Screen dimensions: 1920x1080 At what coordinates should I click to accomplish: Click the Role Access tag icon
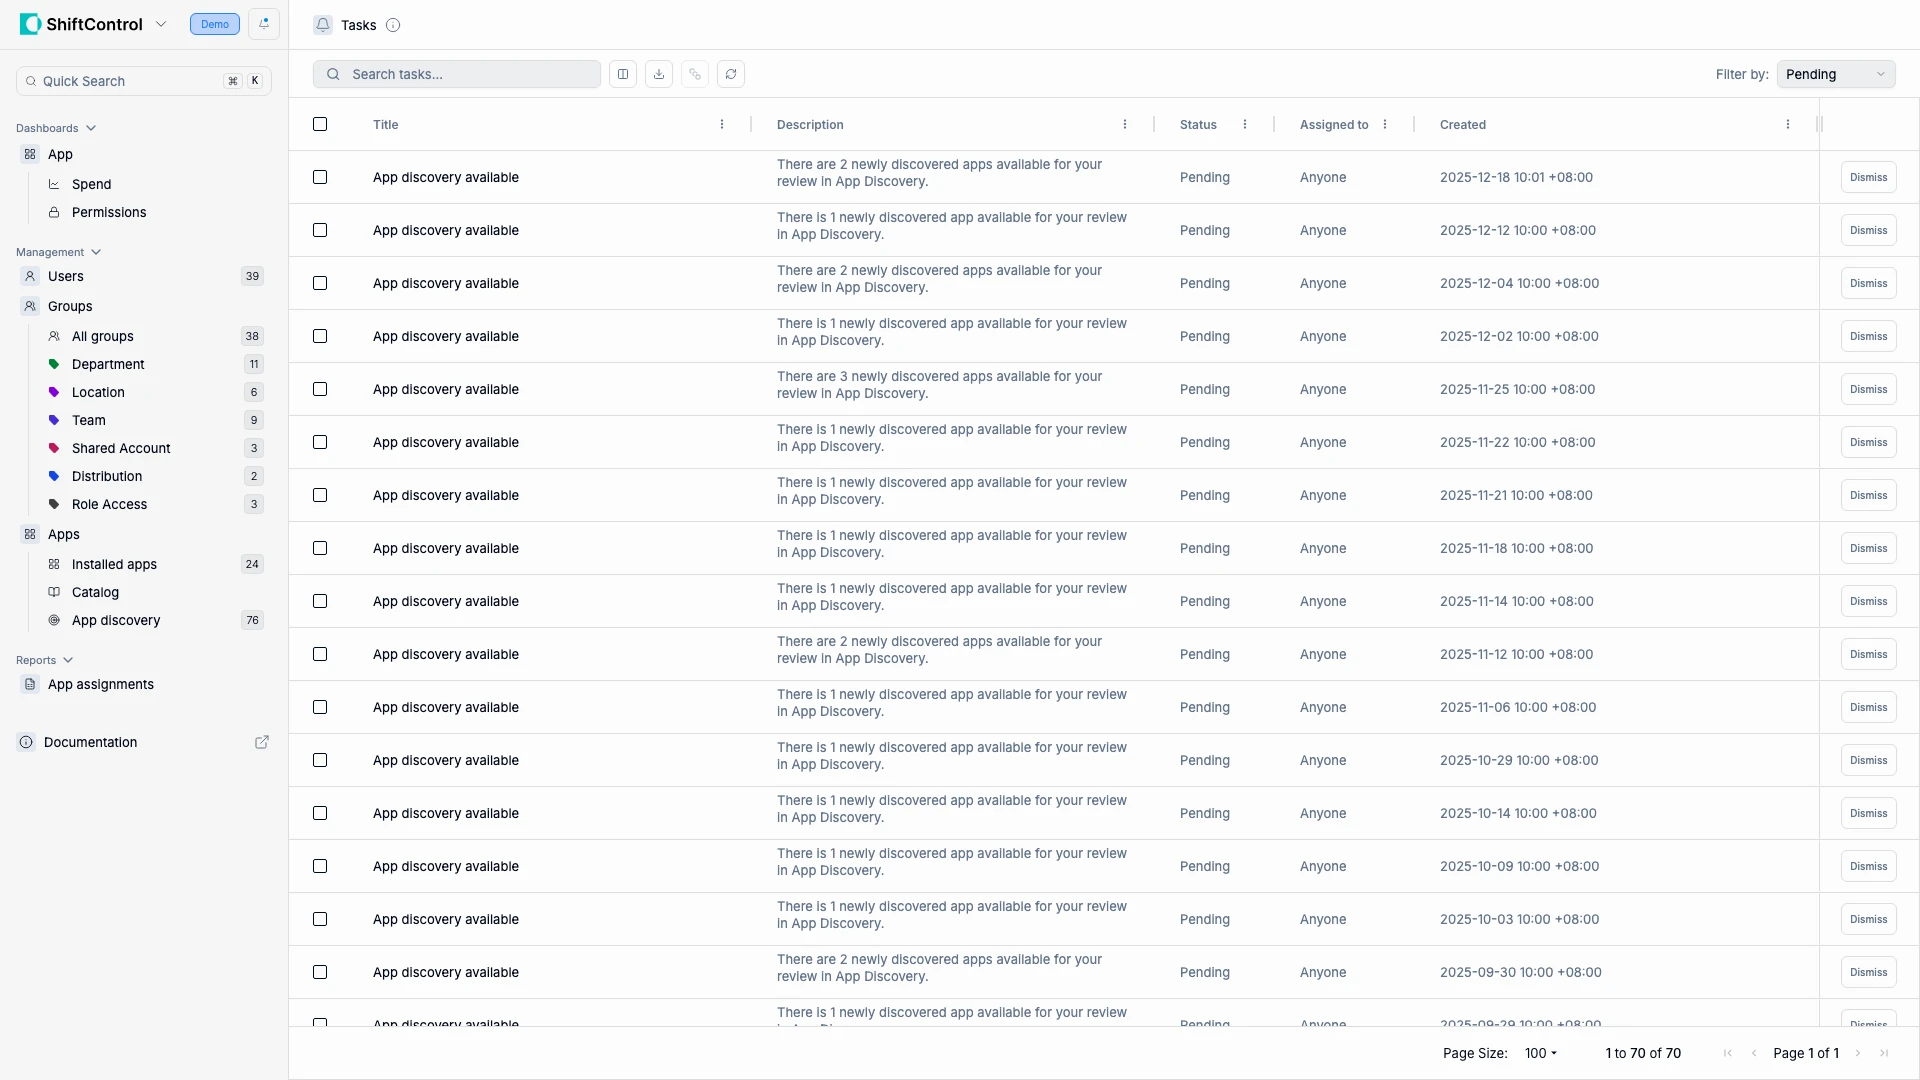point(54,504)
